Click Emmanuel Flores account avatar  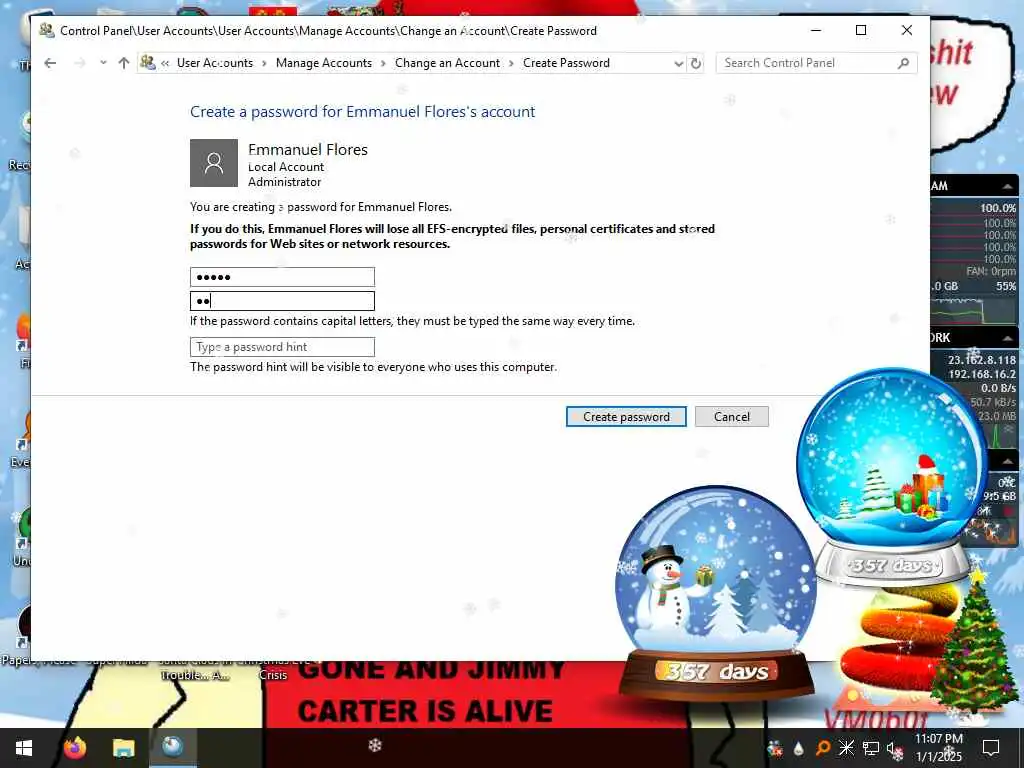[x=214, y=163]
